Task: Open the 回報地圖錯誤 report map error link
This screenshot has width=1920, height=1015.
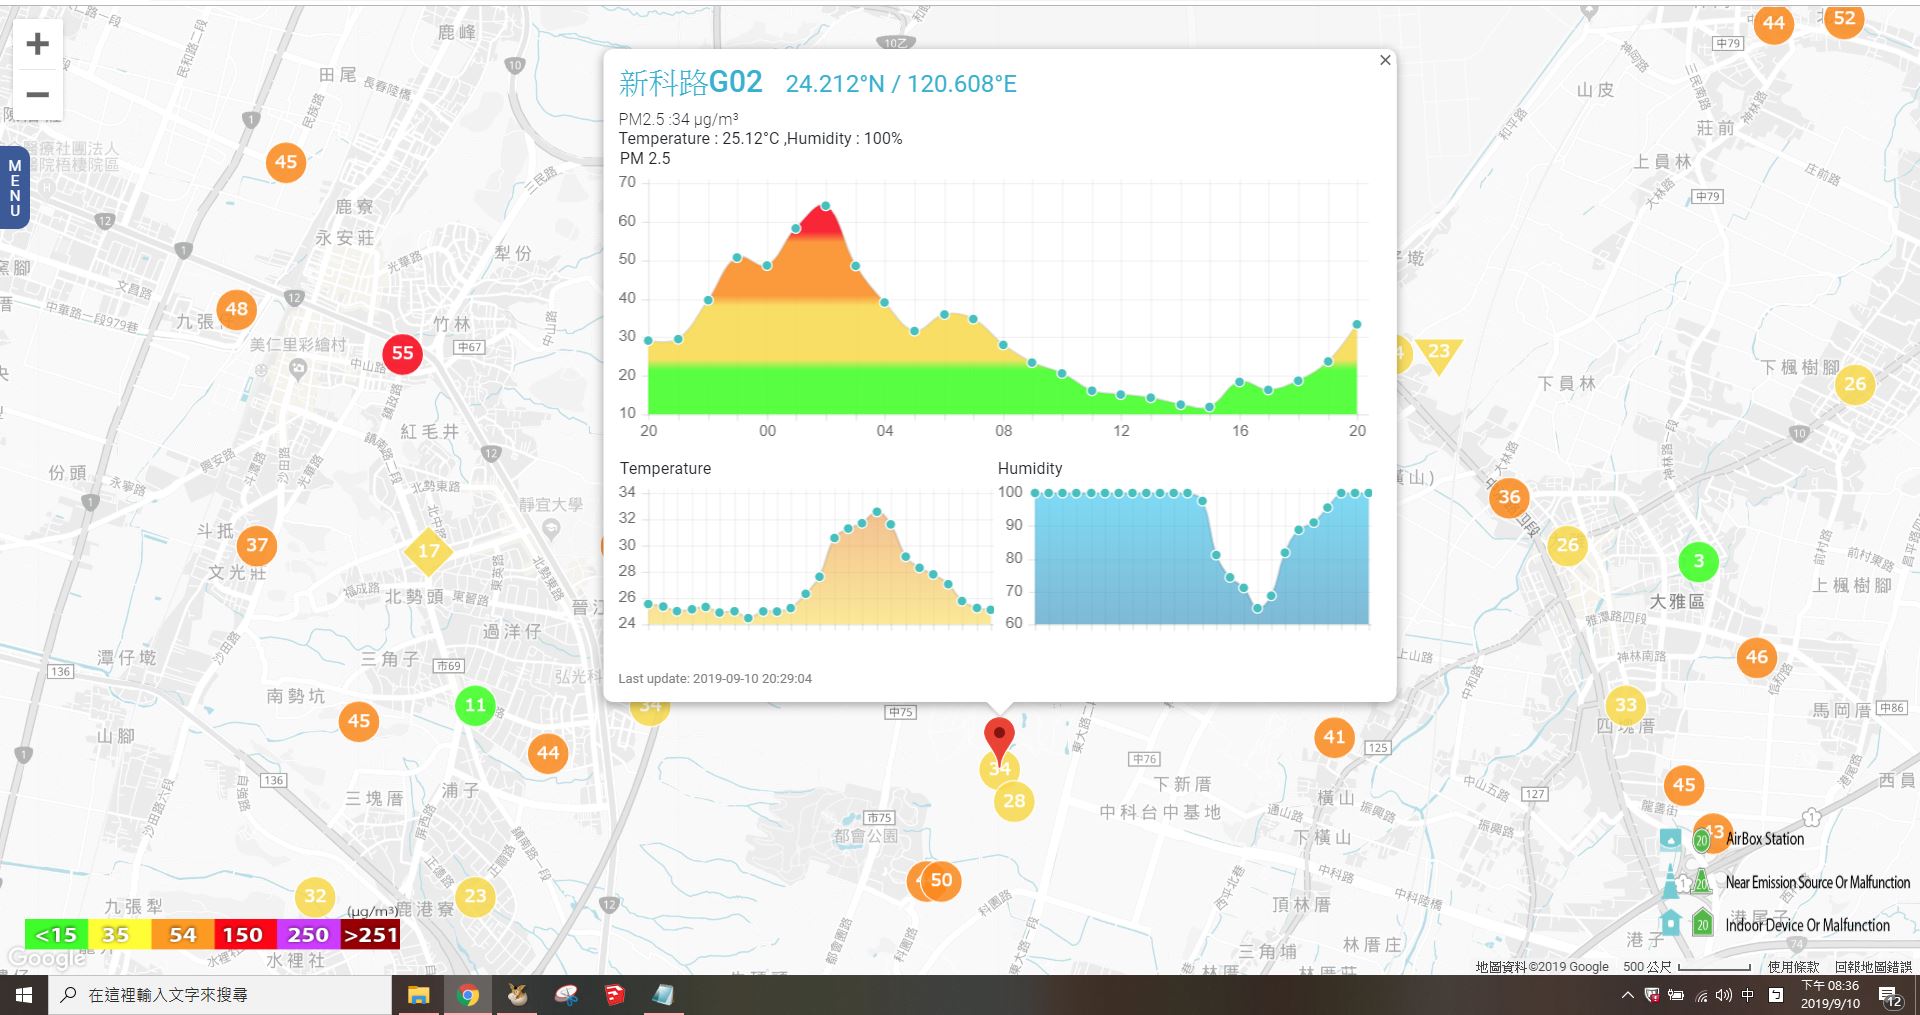Action: [x=1873, y=967]
